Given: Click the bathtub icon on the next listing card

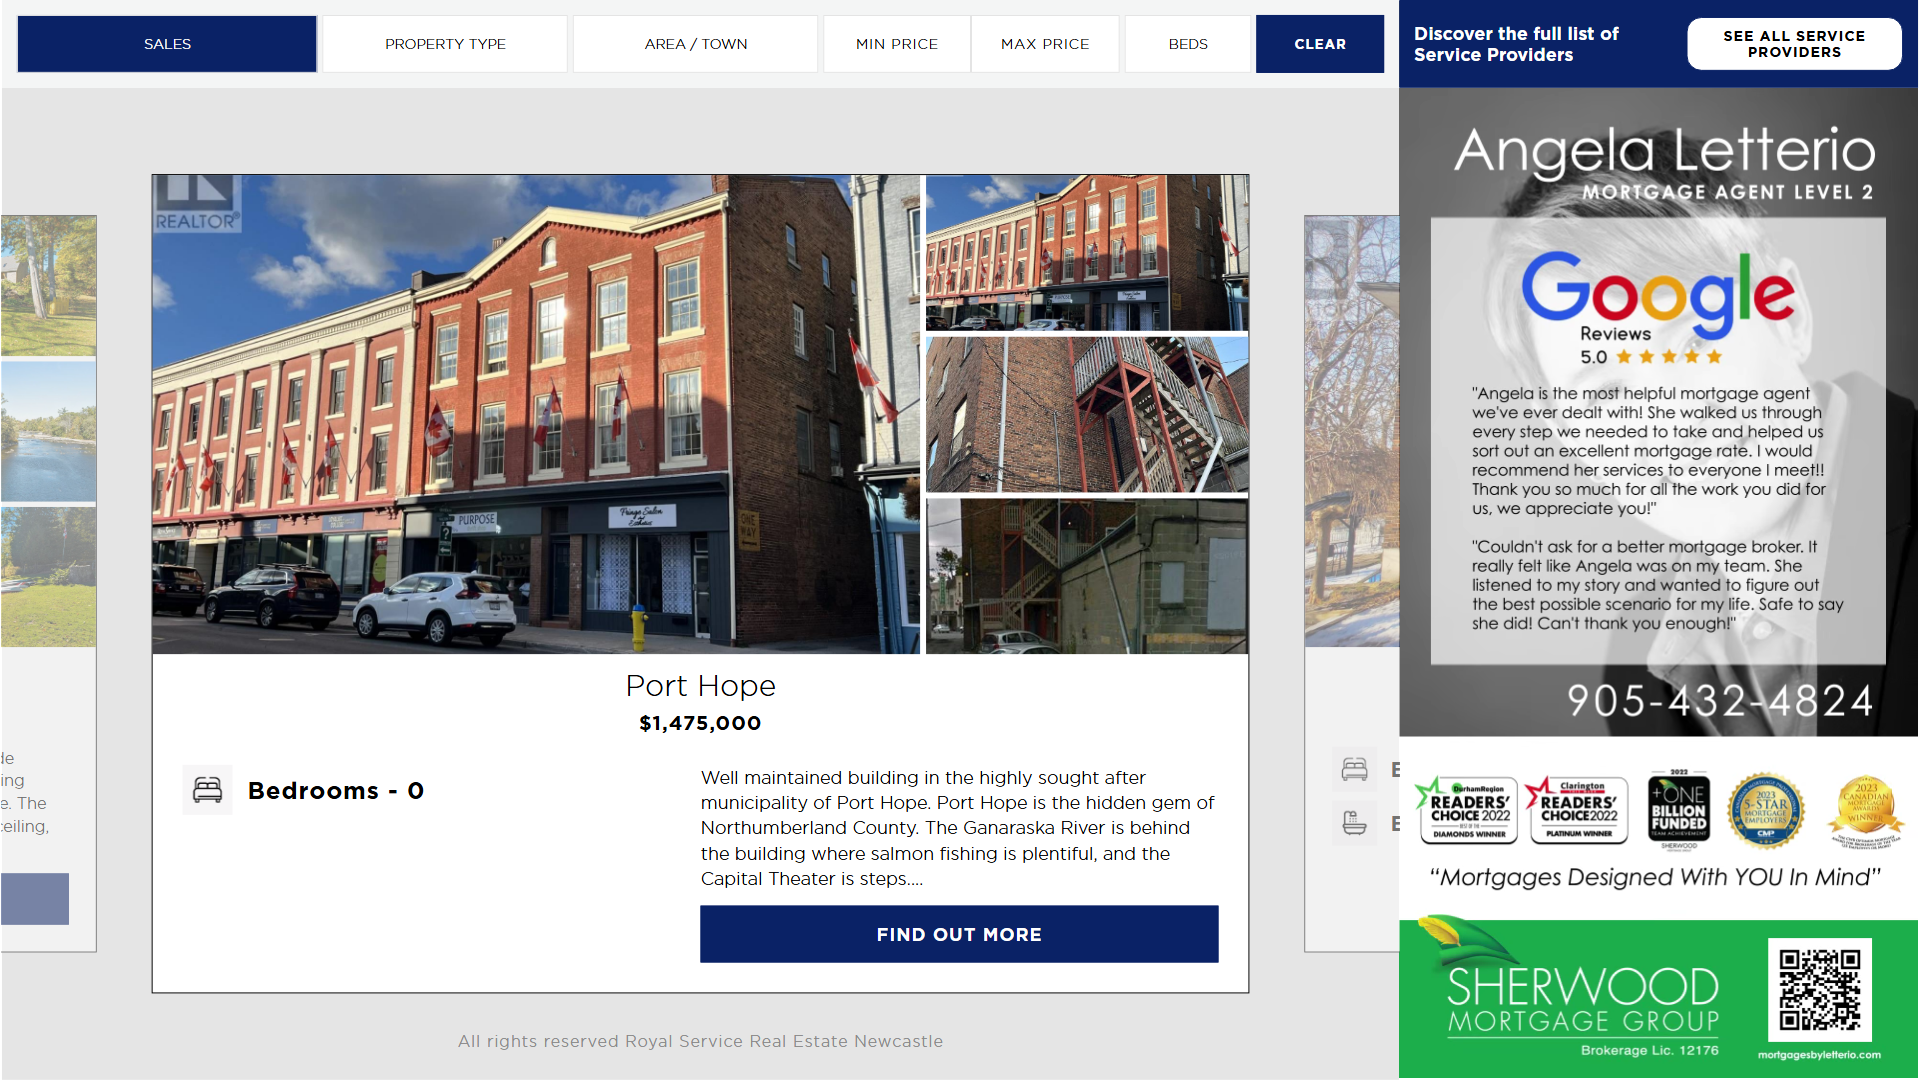Looking at the screenshot, I should 1354,823.
